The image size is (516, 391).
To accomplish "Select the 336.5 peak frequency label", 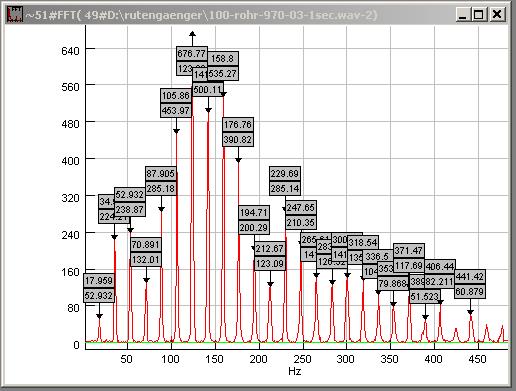I will [x=378, y=257].
